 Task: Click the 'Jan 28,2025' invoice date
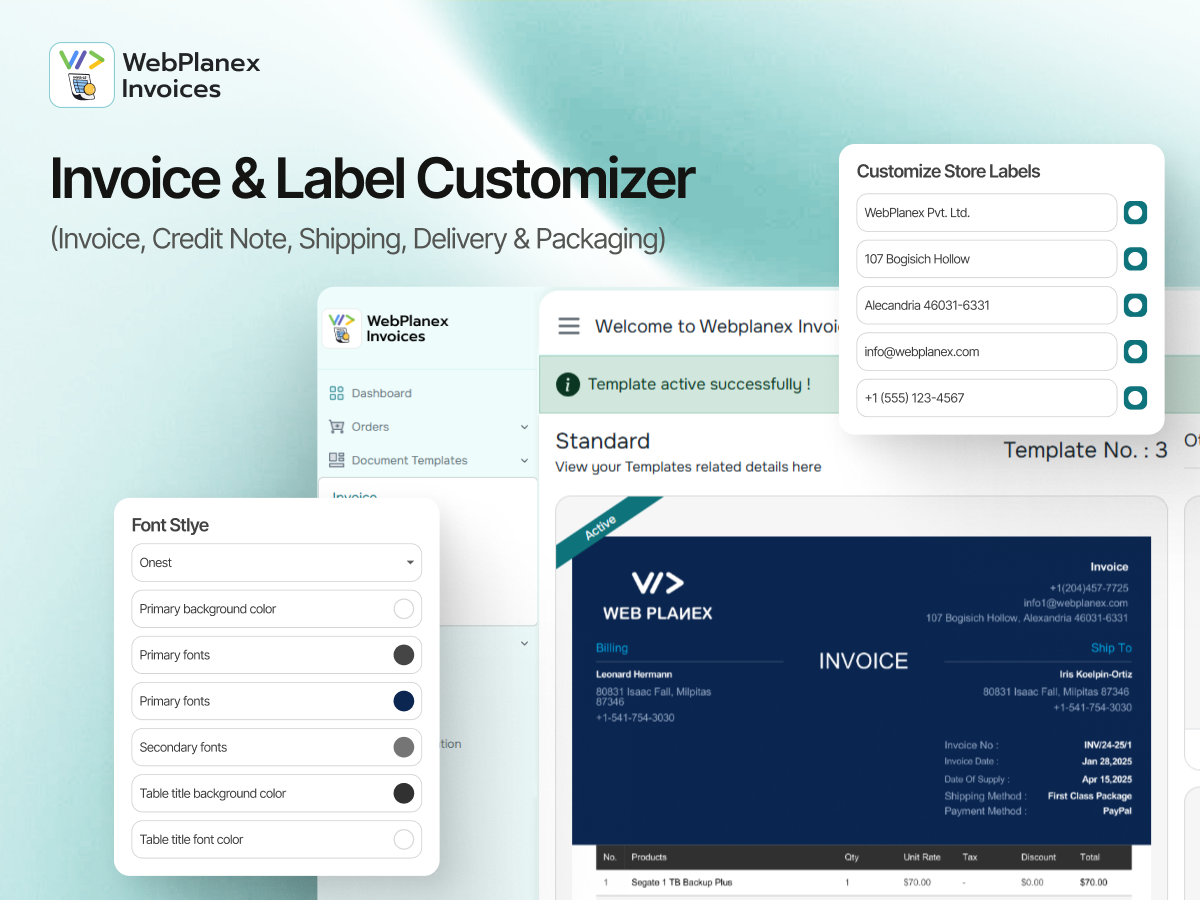pyautogui.click(x=1107, y=761)
